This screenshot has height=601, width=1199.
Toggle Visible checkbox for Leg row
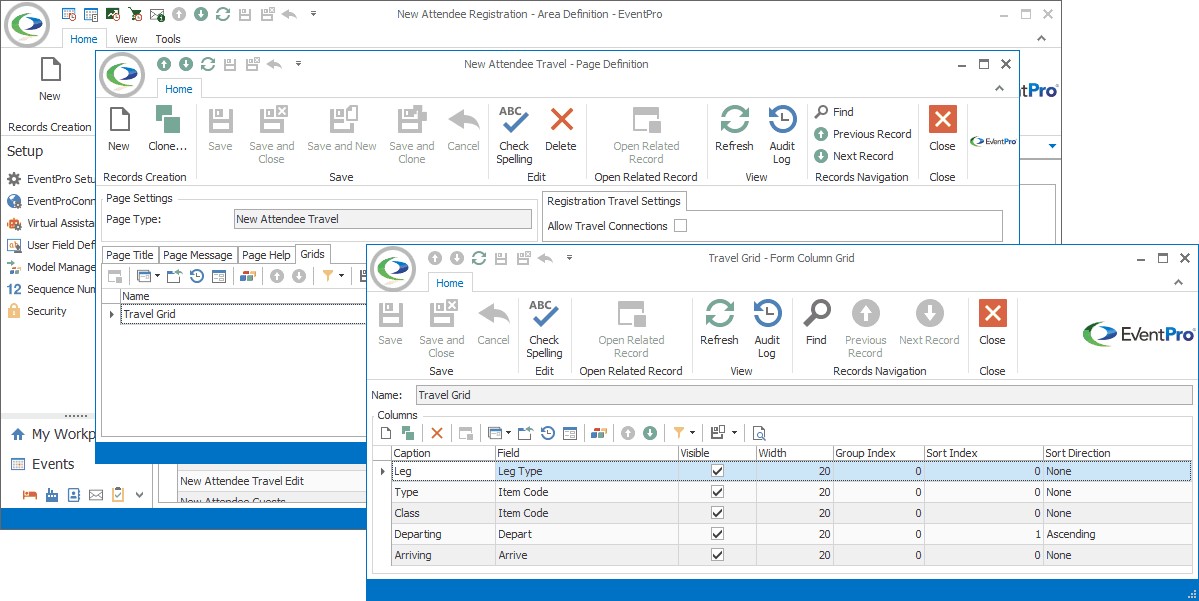717,471
